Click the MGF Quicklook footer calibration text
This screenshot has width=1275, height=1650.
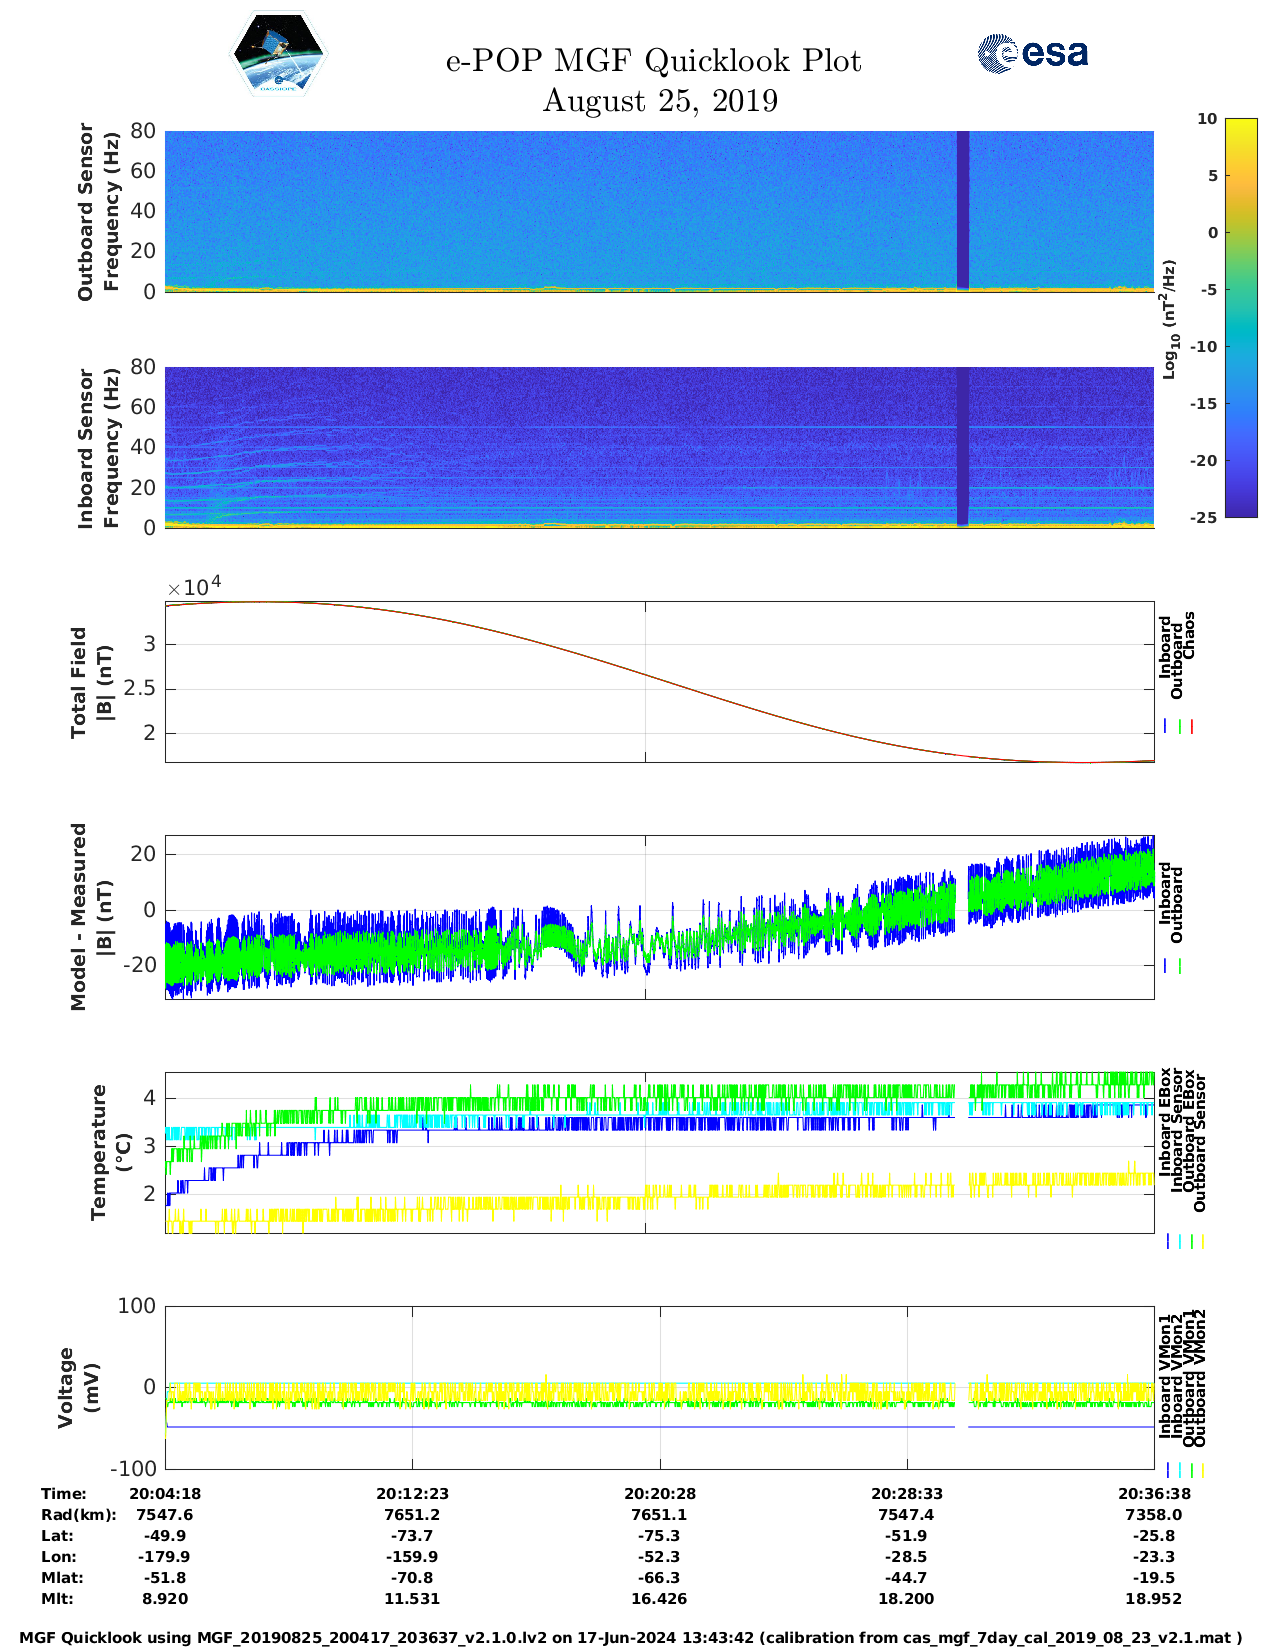(631, 1637)
